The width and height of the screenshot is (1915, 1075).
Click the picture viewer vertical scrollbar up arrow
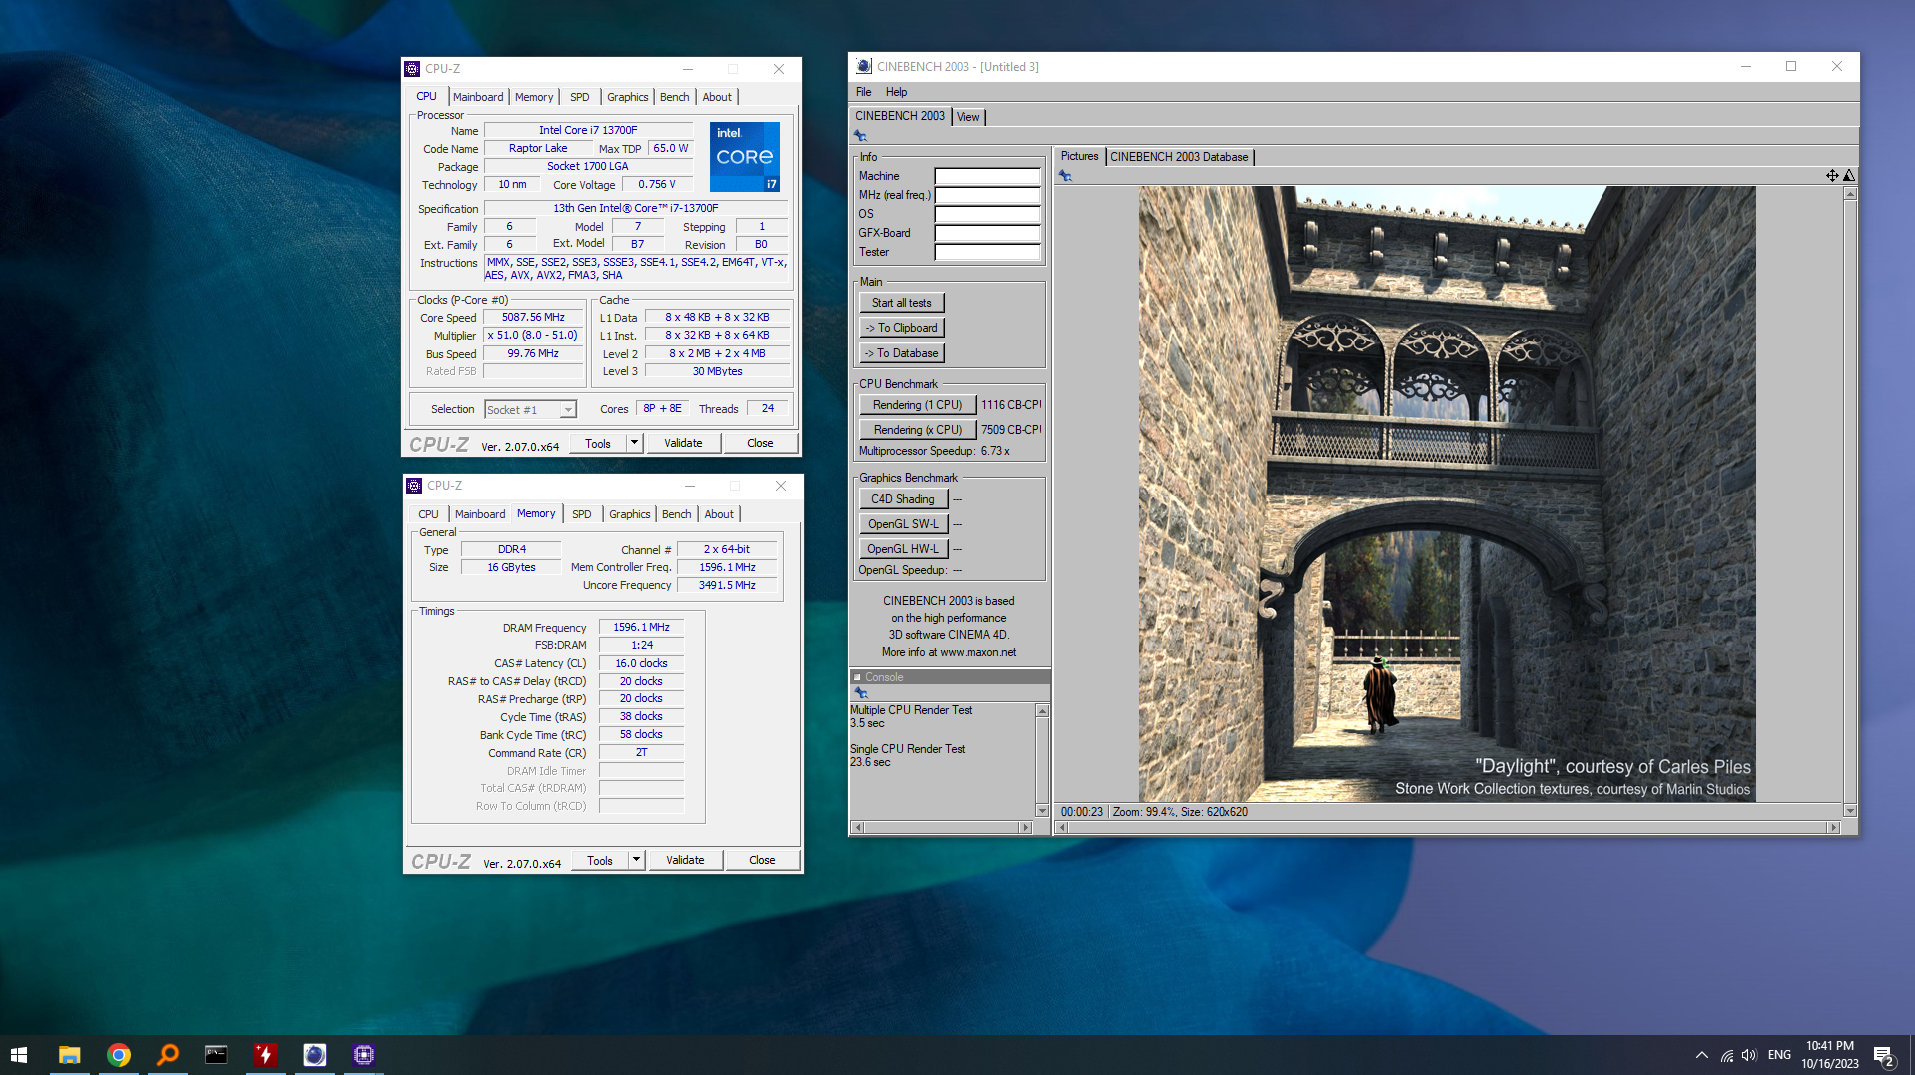coord(1850,194)
